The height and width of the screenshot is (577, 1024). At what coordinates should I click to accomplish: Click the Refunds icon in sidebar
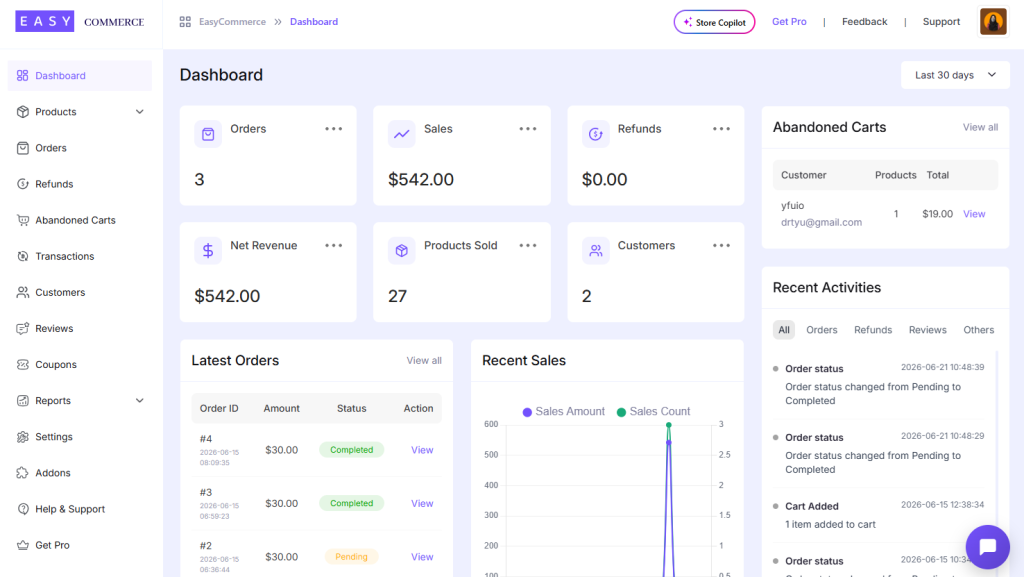pyautogui.click(x=23, y=184)
